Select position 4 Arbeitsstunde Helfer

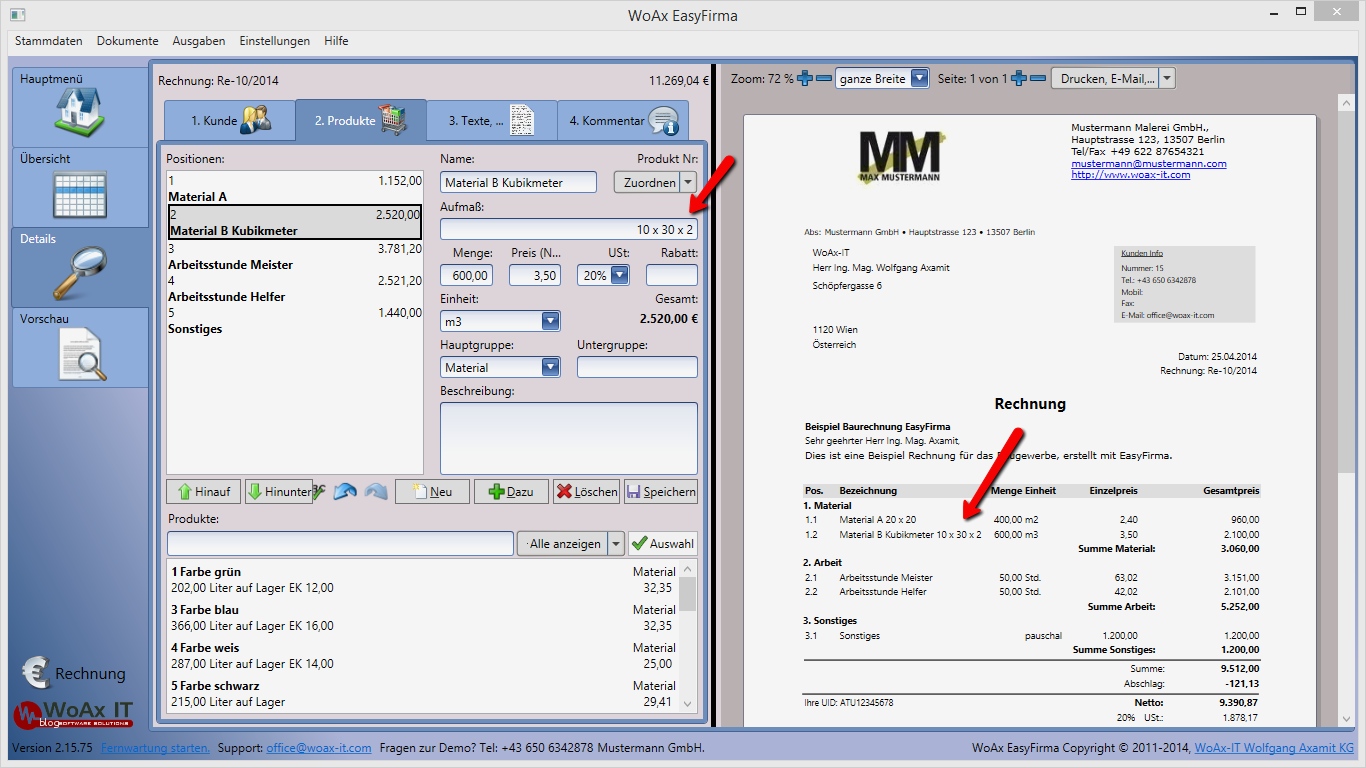tap(295, 288)
